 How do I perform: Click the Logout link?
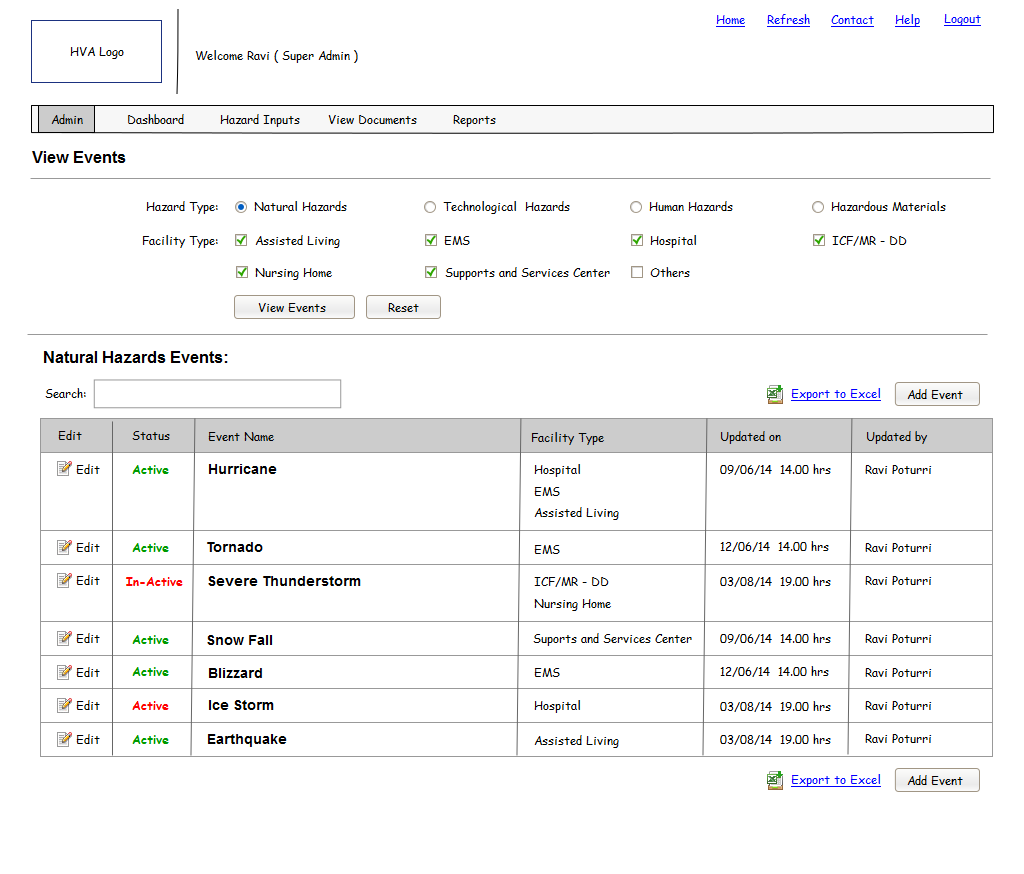tap(962, 19)
